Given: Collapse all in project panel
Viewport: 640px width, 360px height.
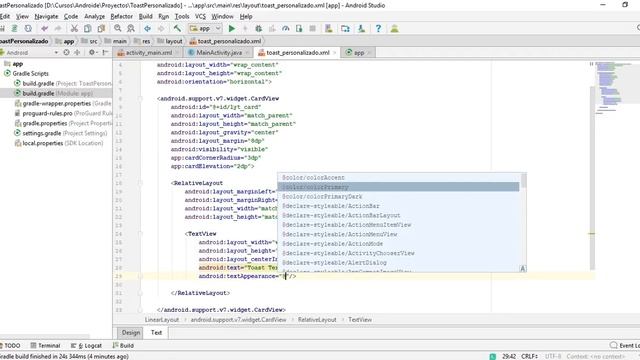Looking at the screenshot, I should [77, 53].
